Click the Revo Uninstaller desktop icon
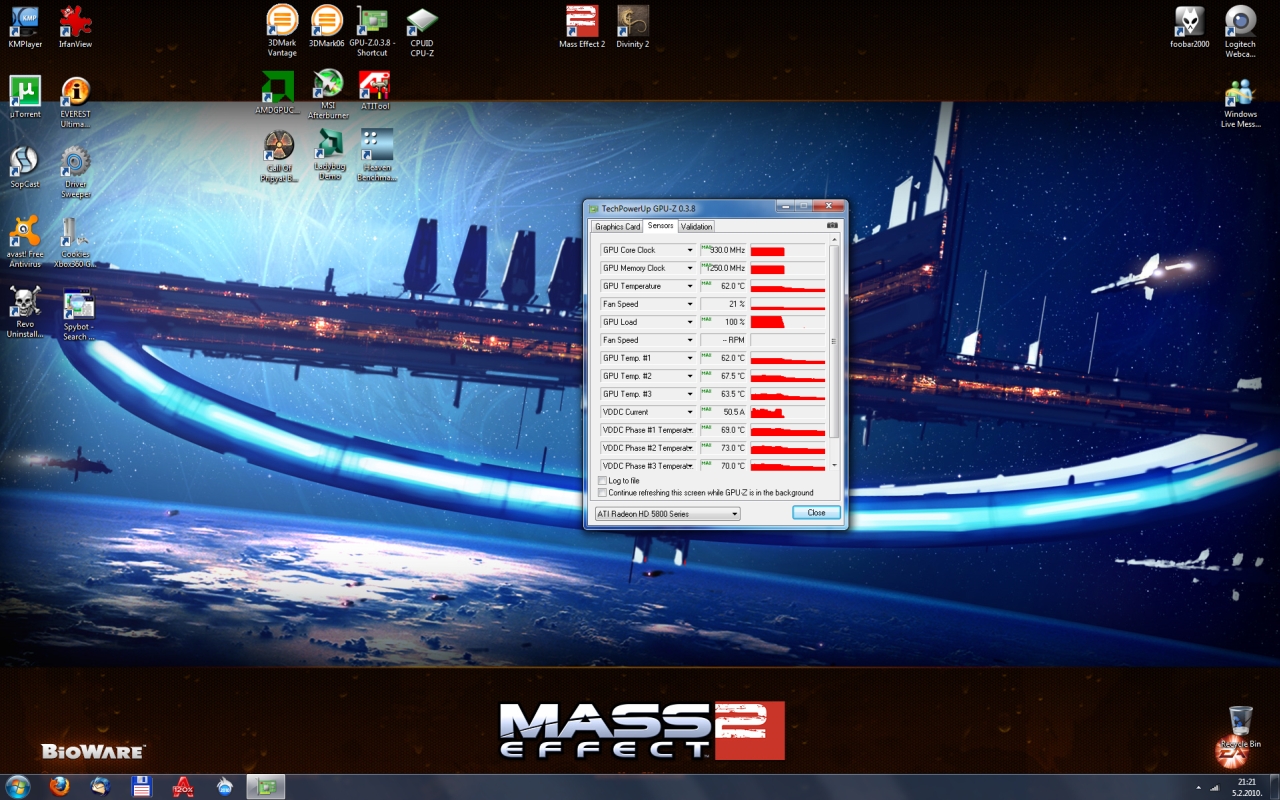 [25, 312]
